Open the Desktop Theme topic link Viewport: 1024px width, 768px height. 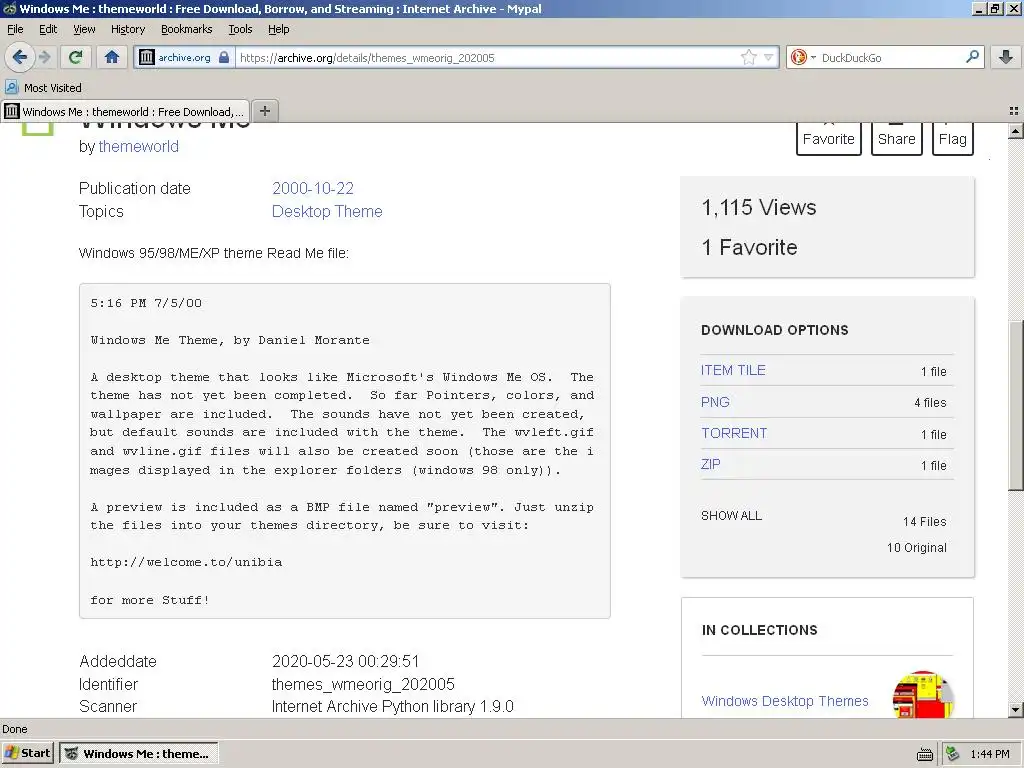(327, 211)
